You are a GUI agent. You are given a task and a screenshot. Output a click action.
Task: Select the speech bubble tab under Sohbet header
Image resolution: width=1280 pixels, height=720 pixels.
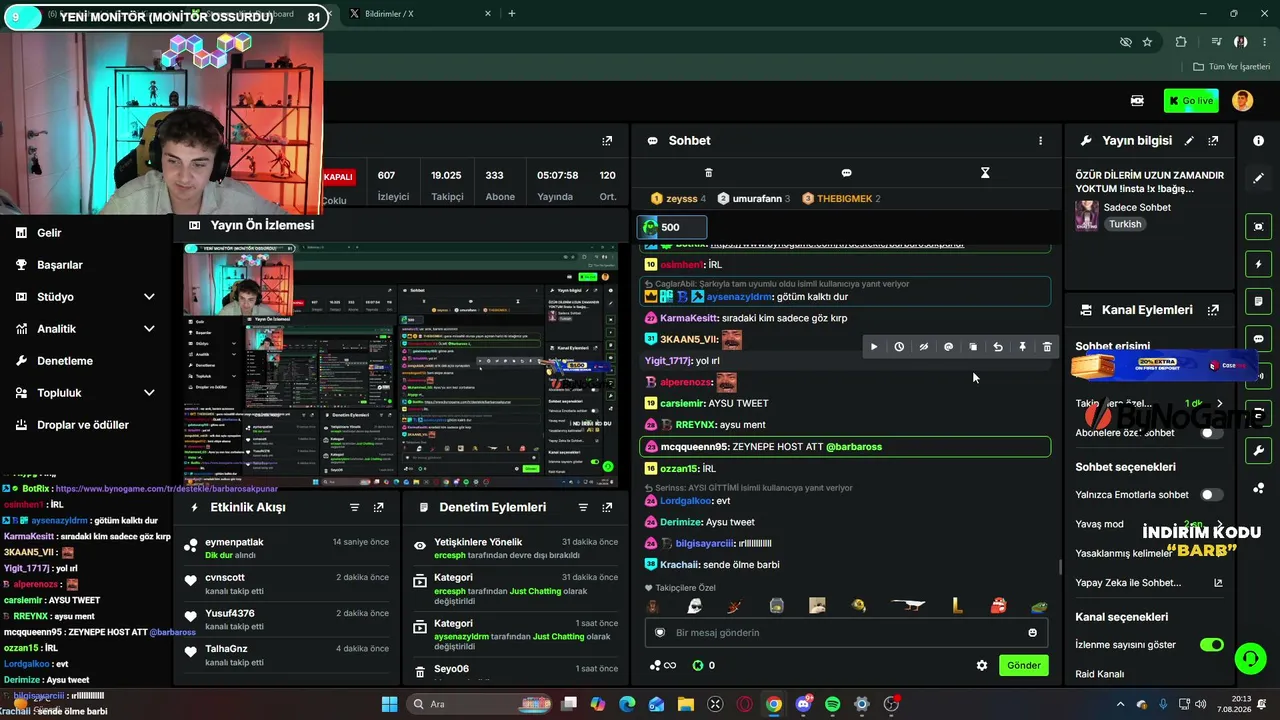tap(846, 173)
